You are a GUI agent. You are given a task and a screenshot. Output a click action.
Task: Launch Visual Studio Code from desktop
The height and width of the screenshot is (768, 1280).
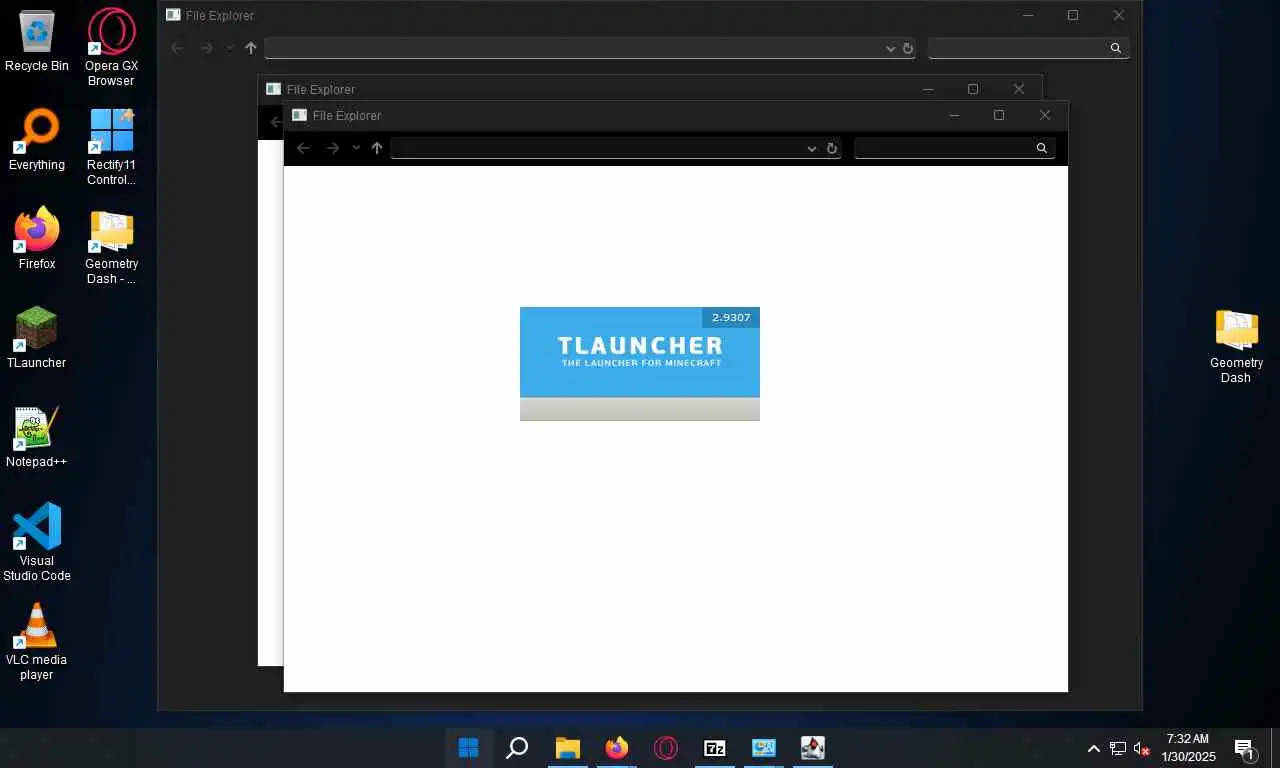pos(37,542)
